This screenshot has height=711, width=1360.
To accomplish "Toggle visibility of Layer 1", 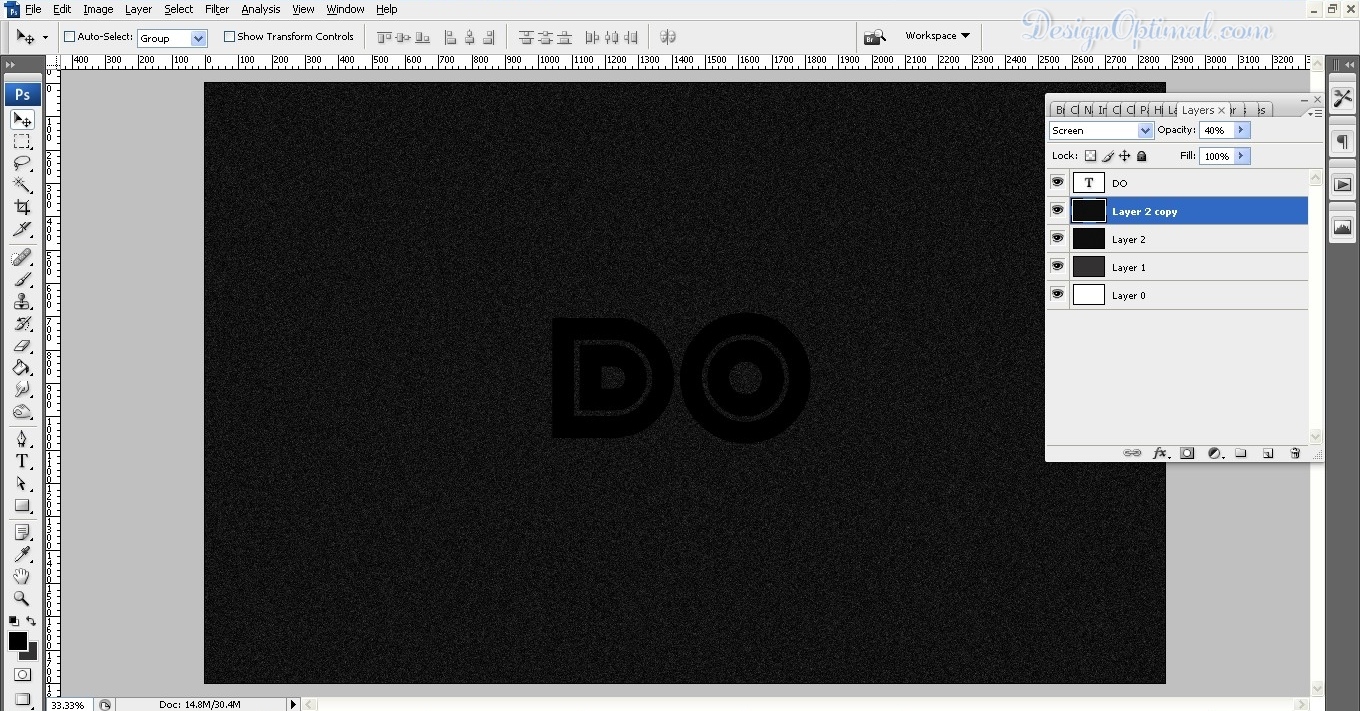I will point(1057,266).
